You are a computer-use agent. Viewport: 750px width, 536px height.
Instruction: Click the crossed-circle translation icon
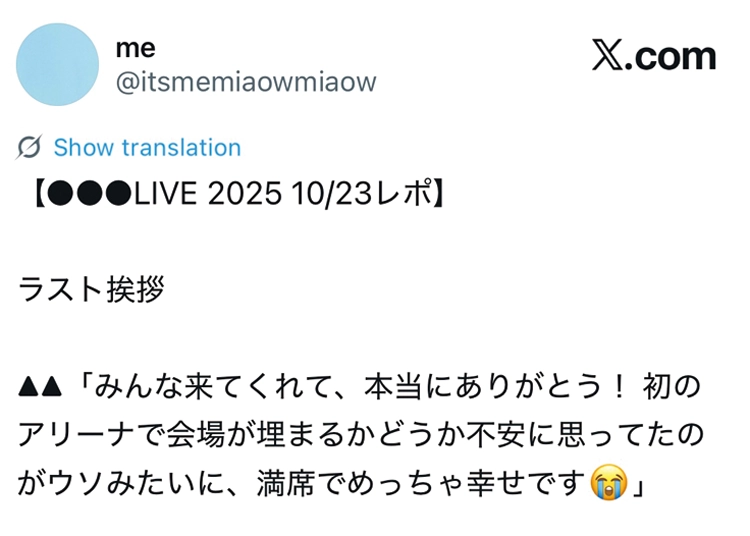pos(29,147)
